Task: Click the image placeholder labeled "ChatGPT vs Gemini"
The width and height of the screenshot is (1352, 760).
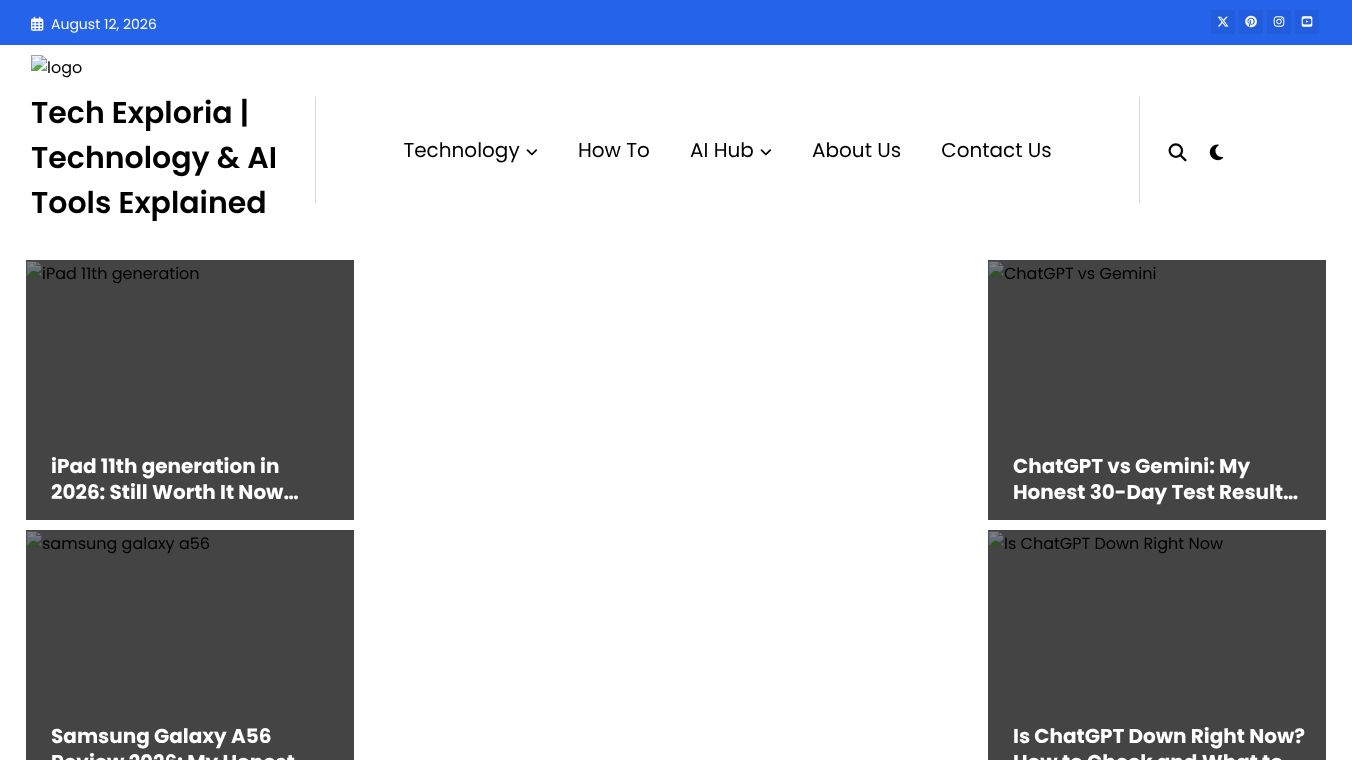Action: [x=1157, y=390]
